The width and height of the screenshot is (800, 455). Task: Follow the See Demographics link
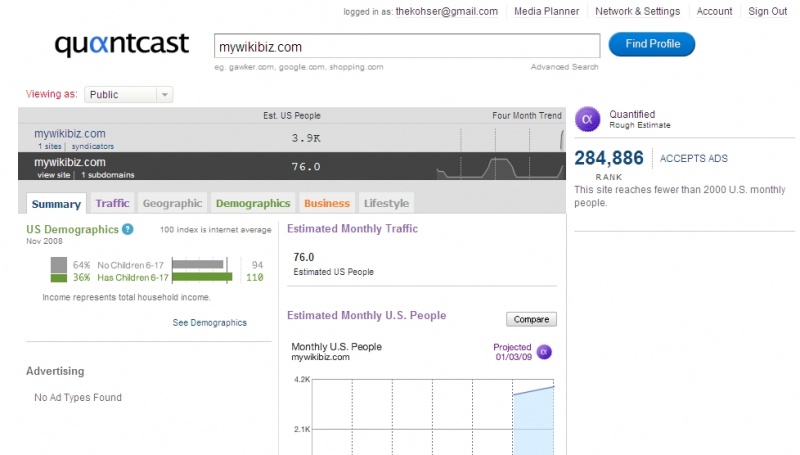point(209,323)
